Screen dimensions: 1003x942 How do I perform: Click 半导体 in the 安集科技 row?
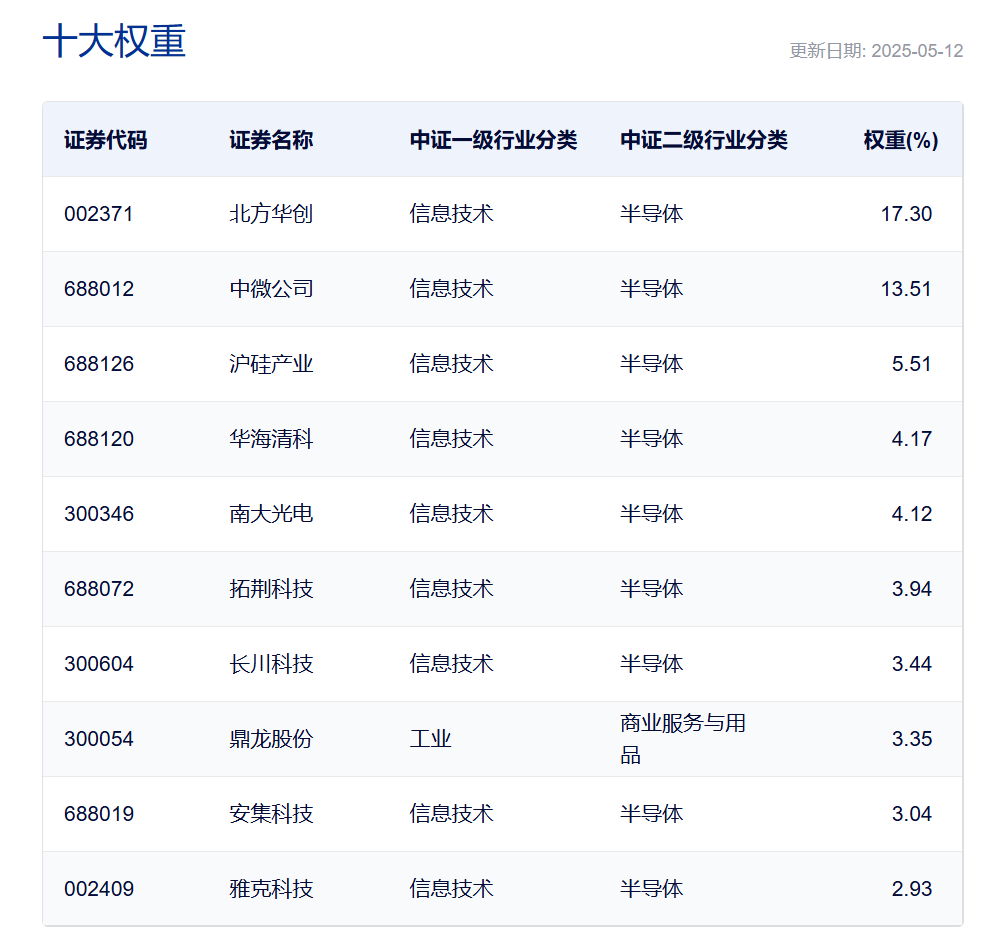651,813
